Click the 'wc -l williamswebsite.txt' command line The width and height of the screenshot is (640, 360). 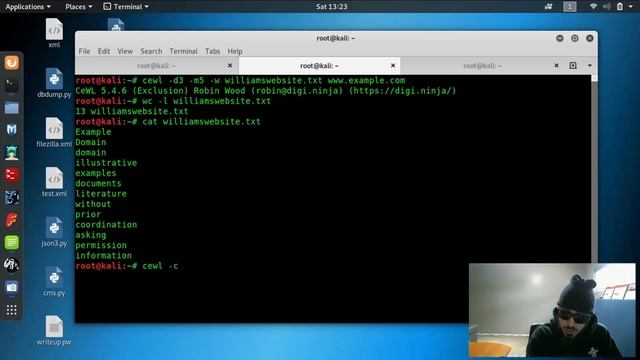[173, 101]
